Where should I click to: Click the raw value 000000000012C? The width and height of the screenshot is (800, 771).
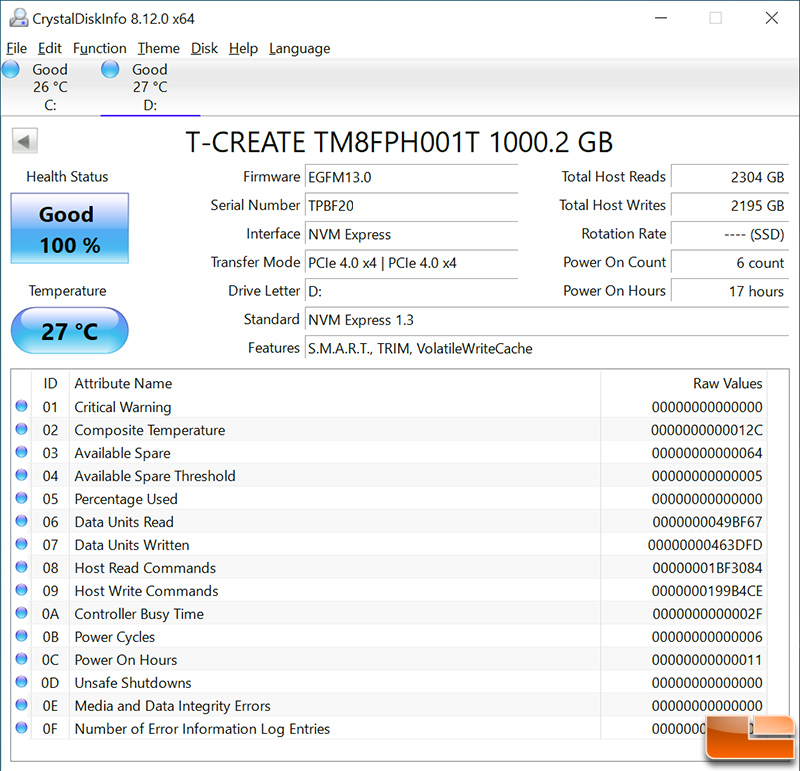click(x=707, y=430)
